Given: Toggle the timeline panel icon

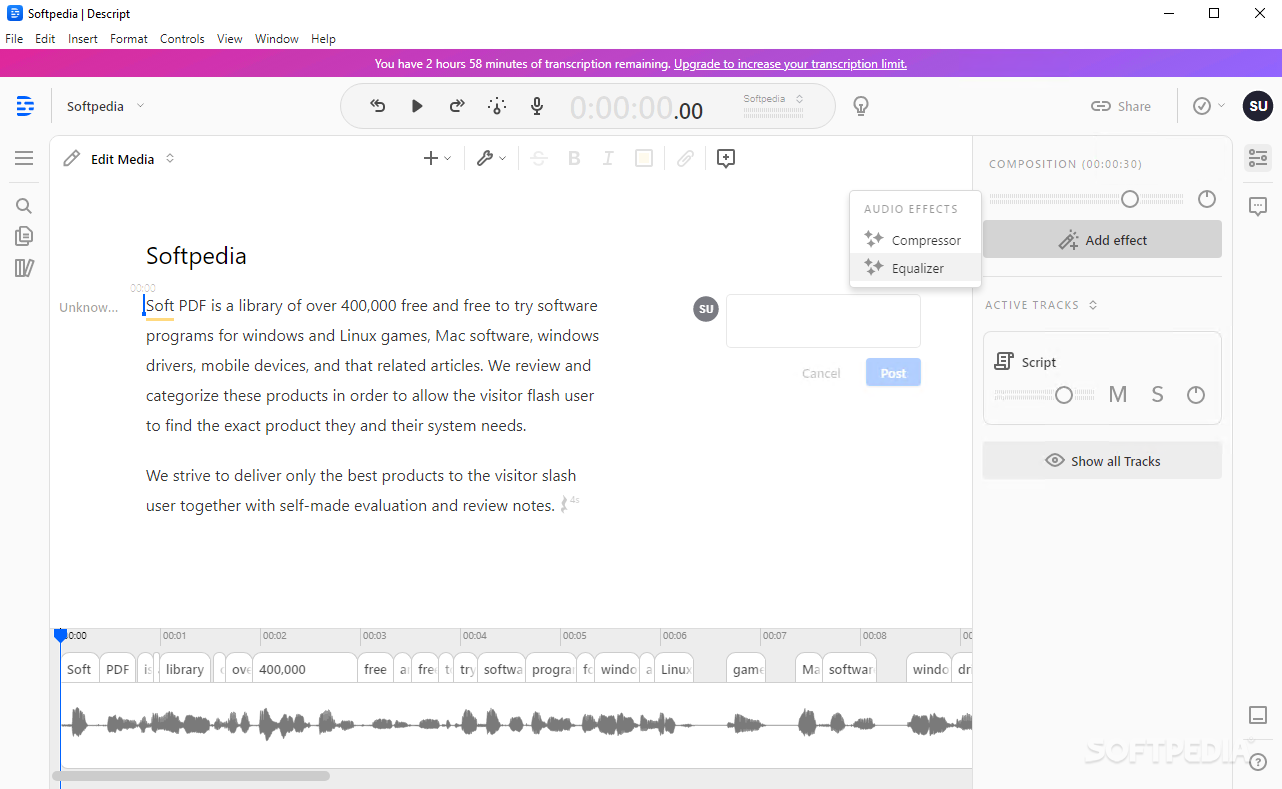Looking at the screenshot, I should (1258, 715).
